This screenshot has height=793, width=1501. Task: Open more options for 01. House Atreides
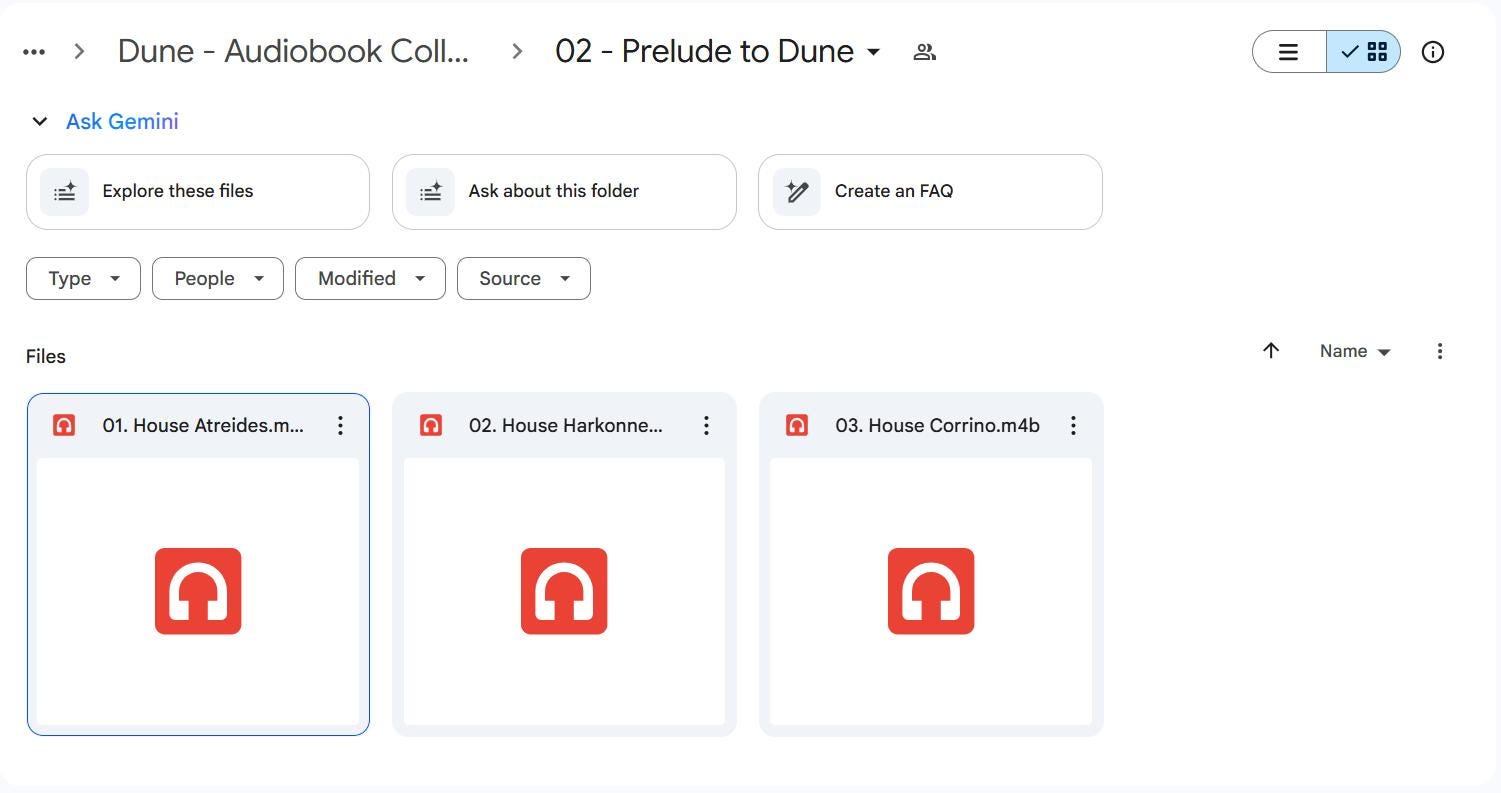(340, 426)
